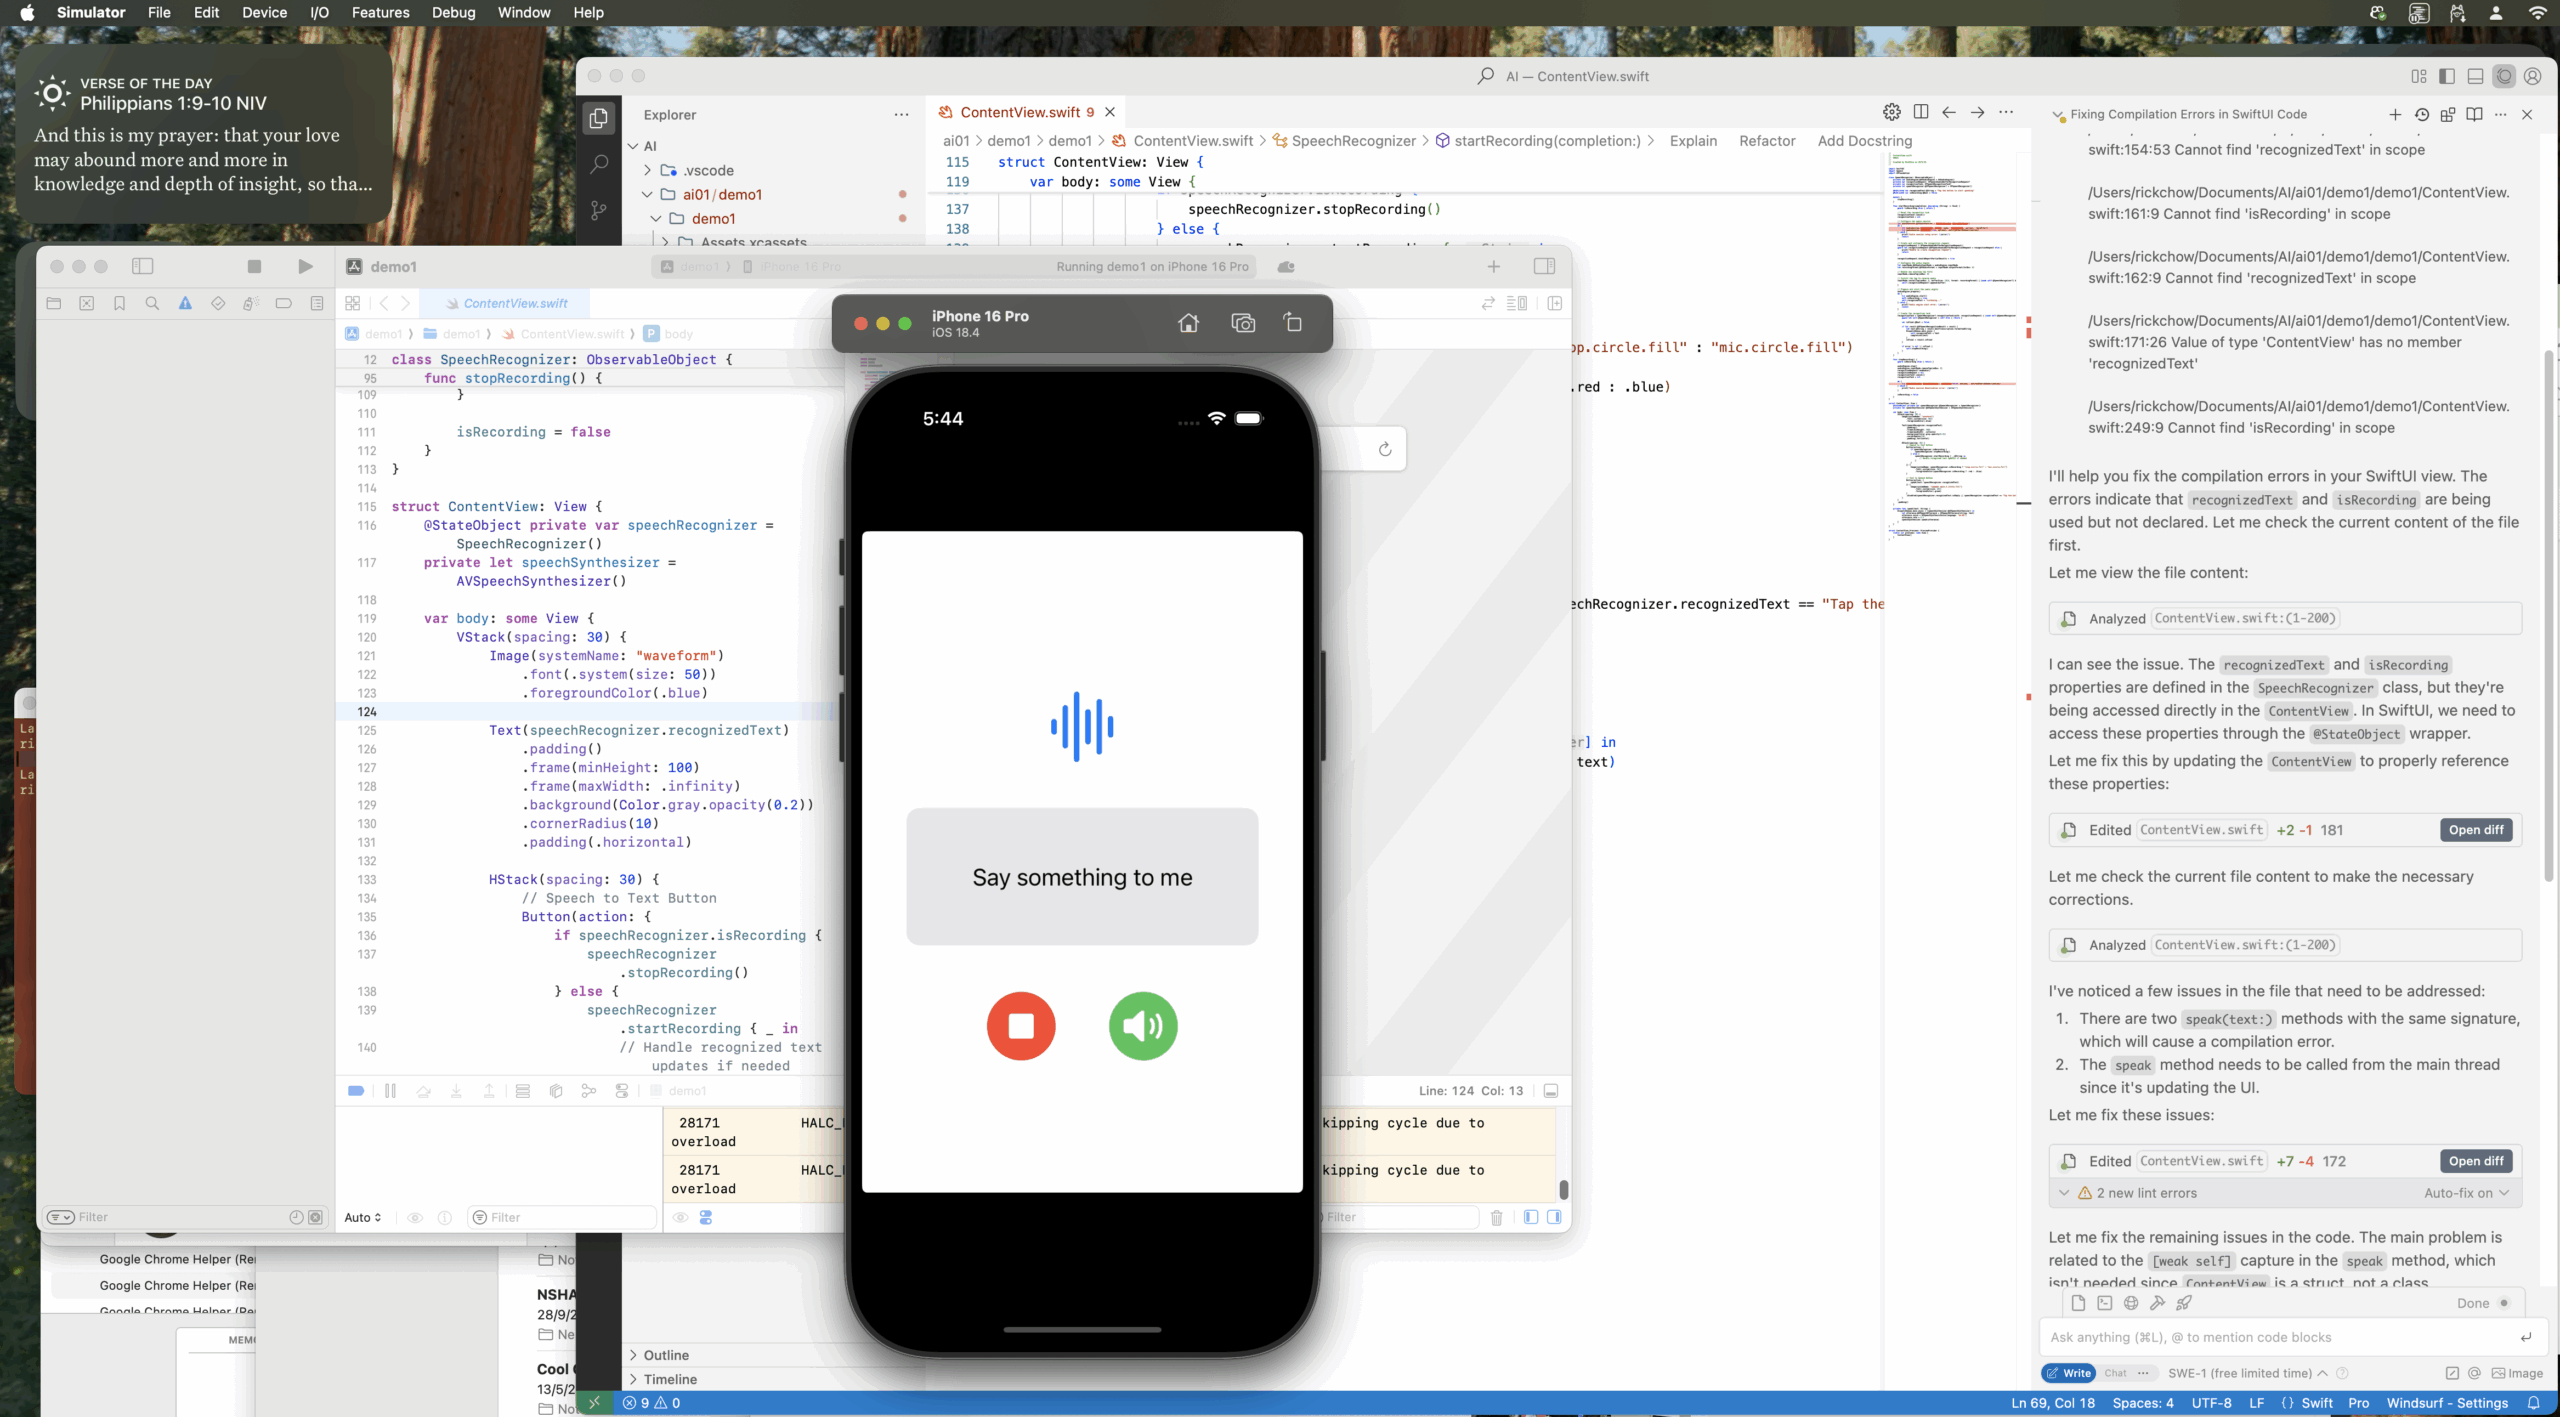Open Xcode Bookmark navigator
The image size is (2560, 1417).
(119, 303)
